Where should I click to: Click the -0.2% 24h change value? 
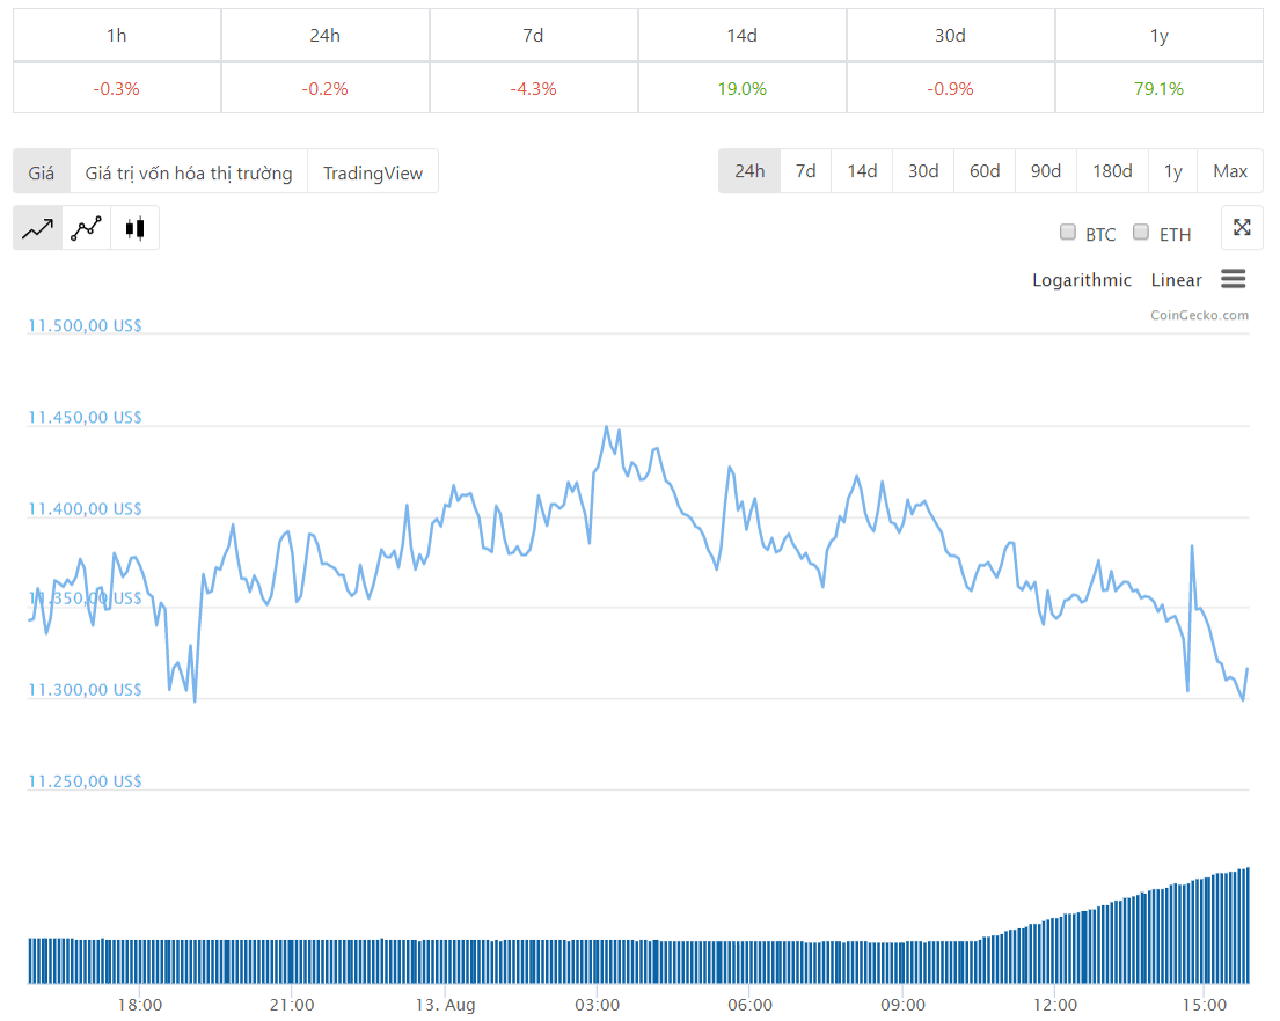[325, 89]
